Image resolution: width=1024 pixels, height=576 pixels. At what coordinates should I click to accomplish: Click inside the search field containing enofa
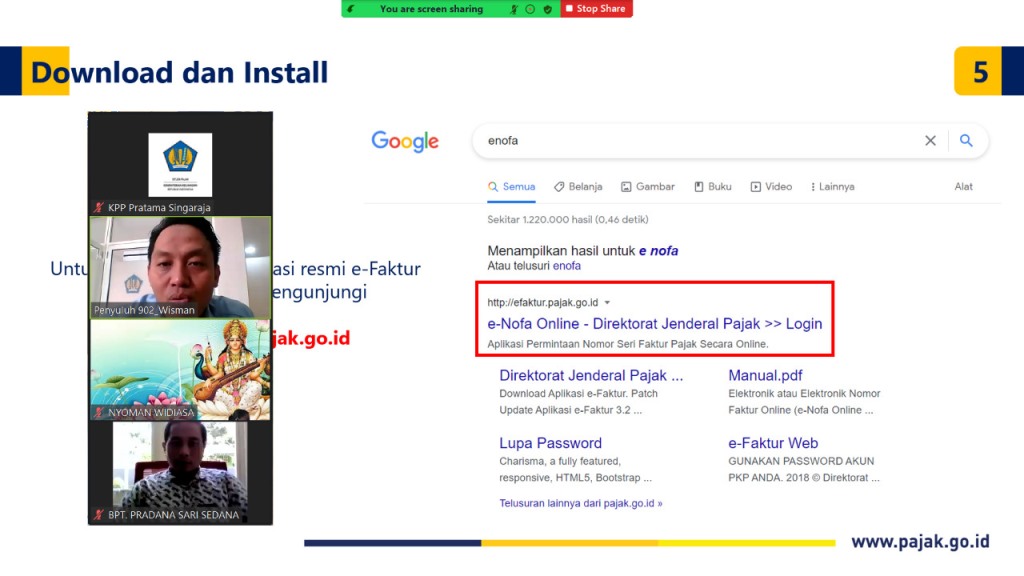pos(690,141)
